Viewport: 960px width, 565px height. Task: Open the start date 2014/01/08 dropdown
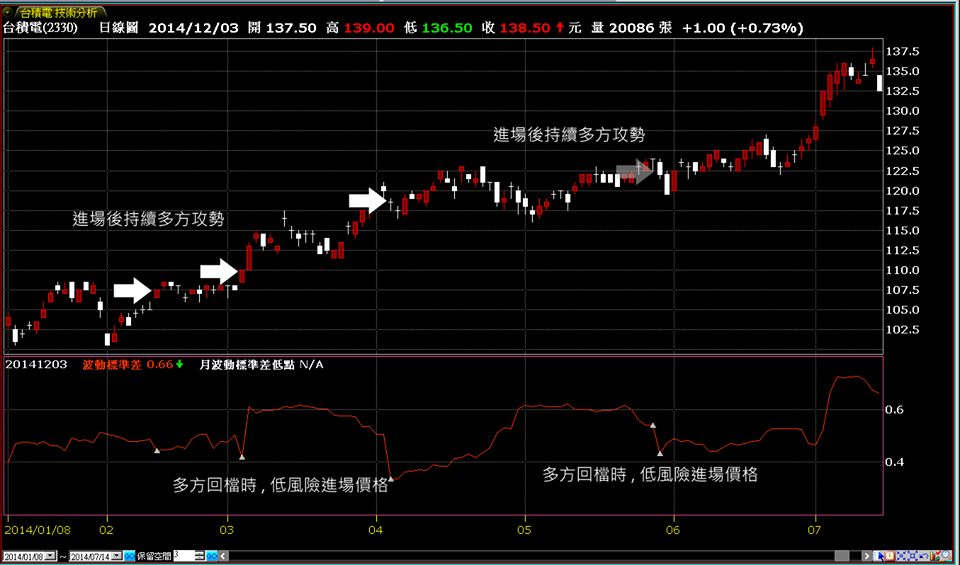point(50,556)
